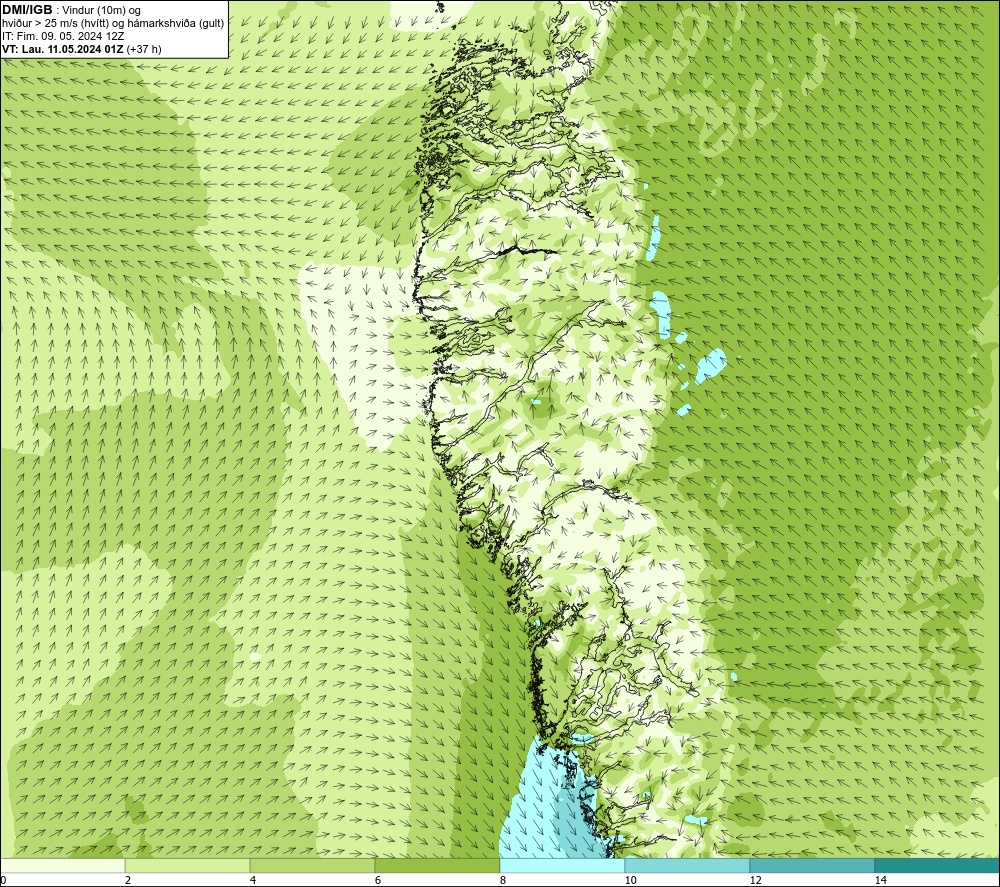Click the 'VT: Lau. 11.05.2024 01Z' text
The height and width of the screenshot is (887, 1000).
[x=63, y=49]
